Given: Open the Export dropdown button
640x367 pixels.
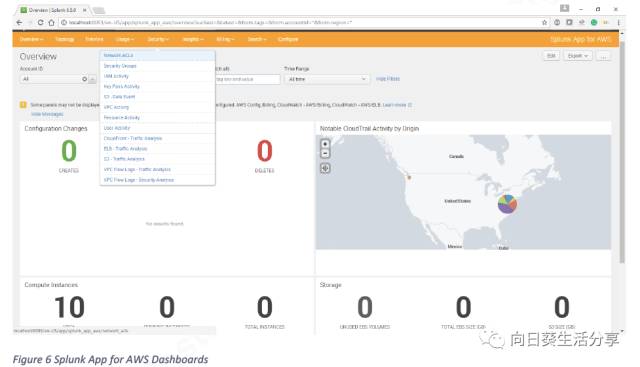Looking at the screenshot, I should [578, 56].
